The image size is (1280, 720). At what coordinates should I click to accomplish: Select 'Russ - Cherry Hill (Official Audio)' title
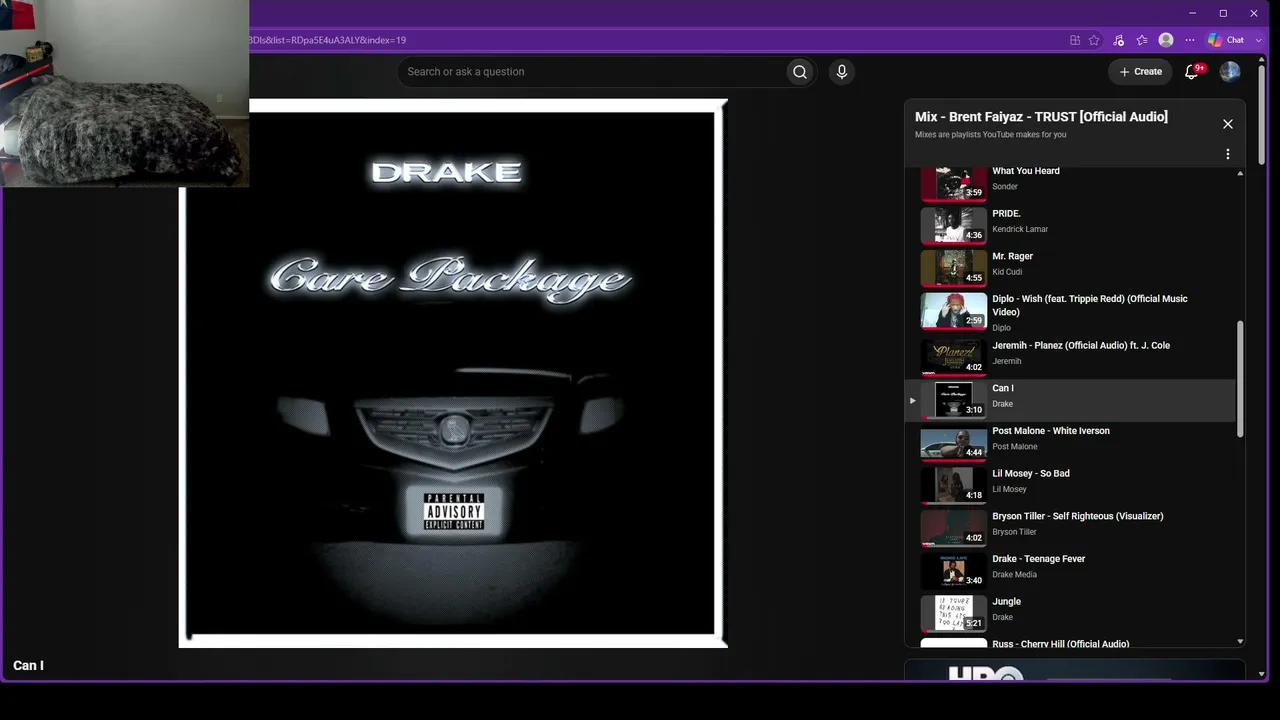coord(1061,644)
